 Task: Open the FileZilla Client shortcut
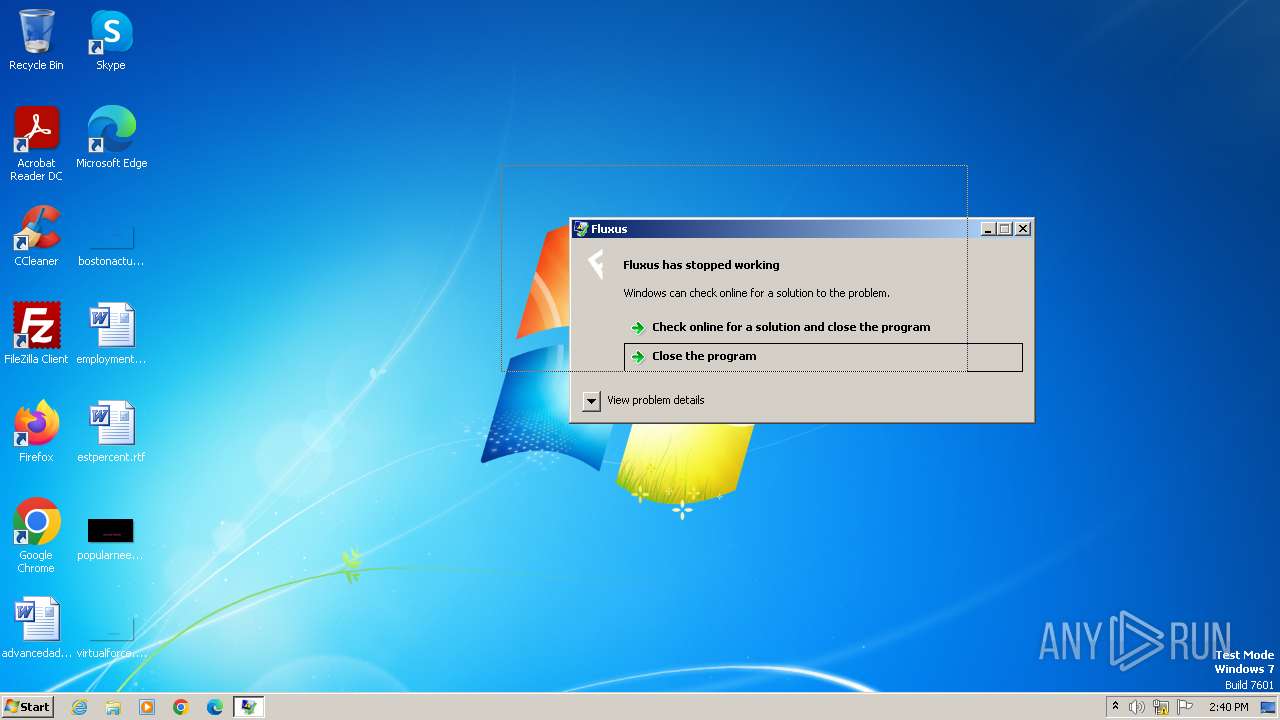(x=36, y=334)
